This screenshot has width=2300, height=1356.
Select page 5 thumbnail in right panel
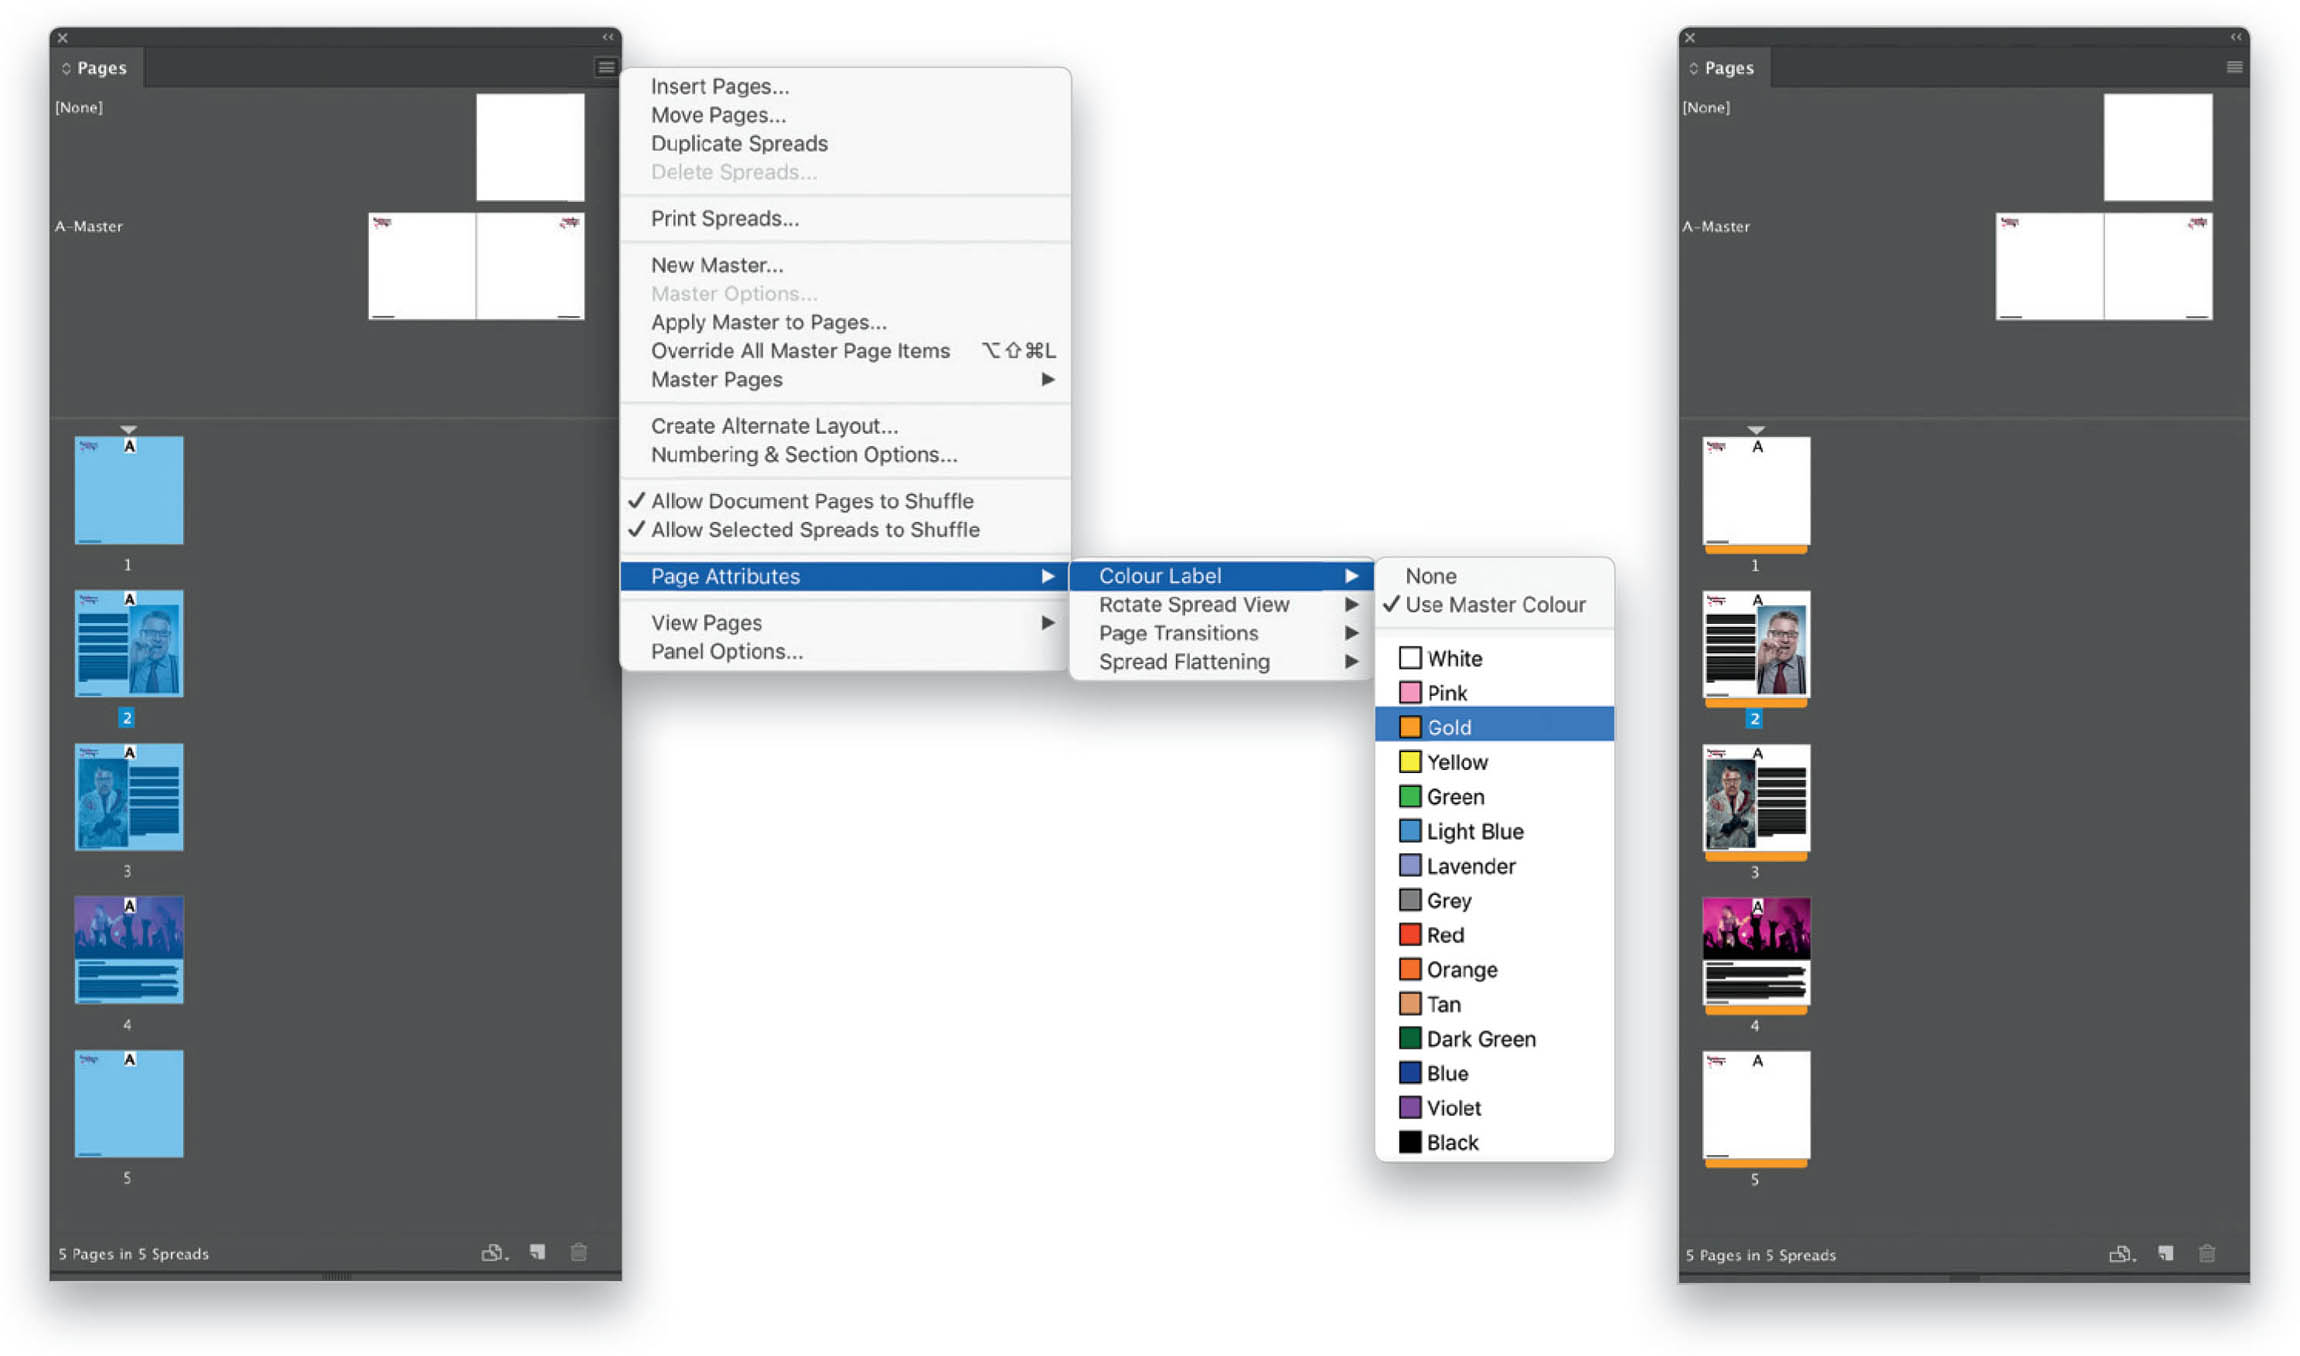pyautogui.click(x=1756, y=1105)
